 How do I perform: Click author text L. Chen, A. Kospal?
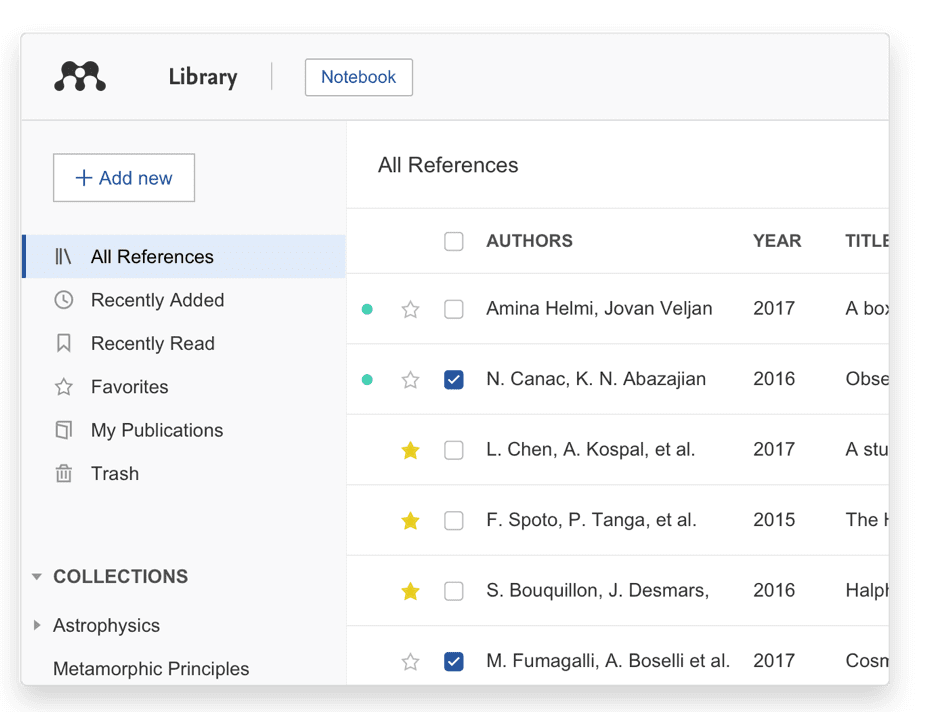click(x=590, y=449)
